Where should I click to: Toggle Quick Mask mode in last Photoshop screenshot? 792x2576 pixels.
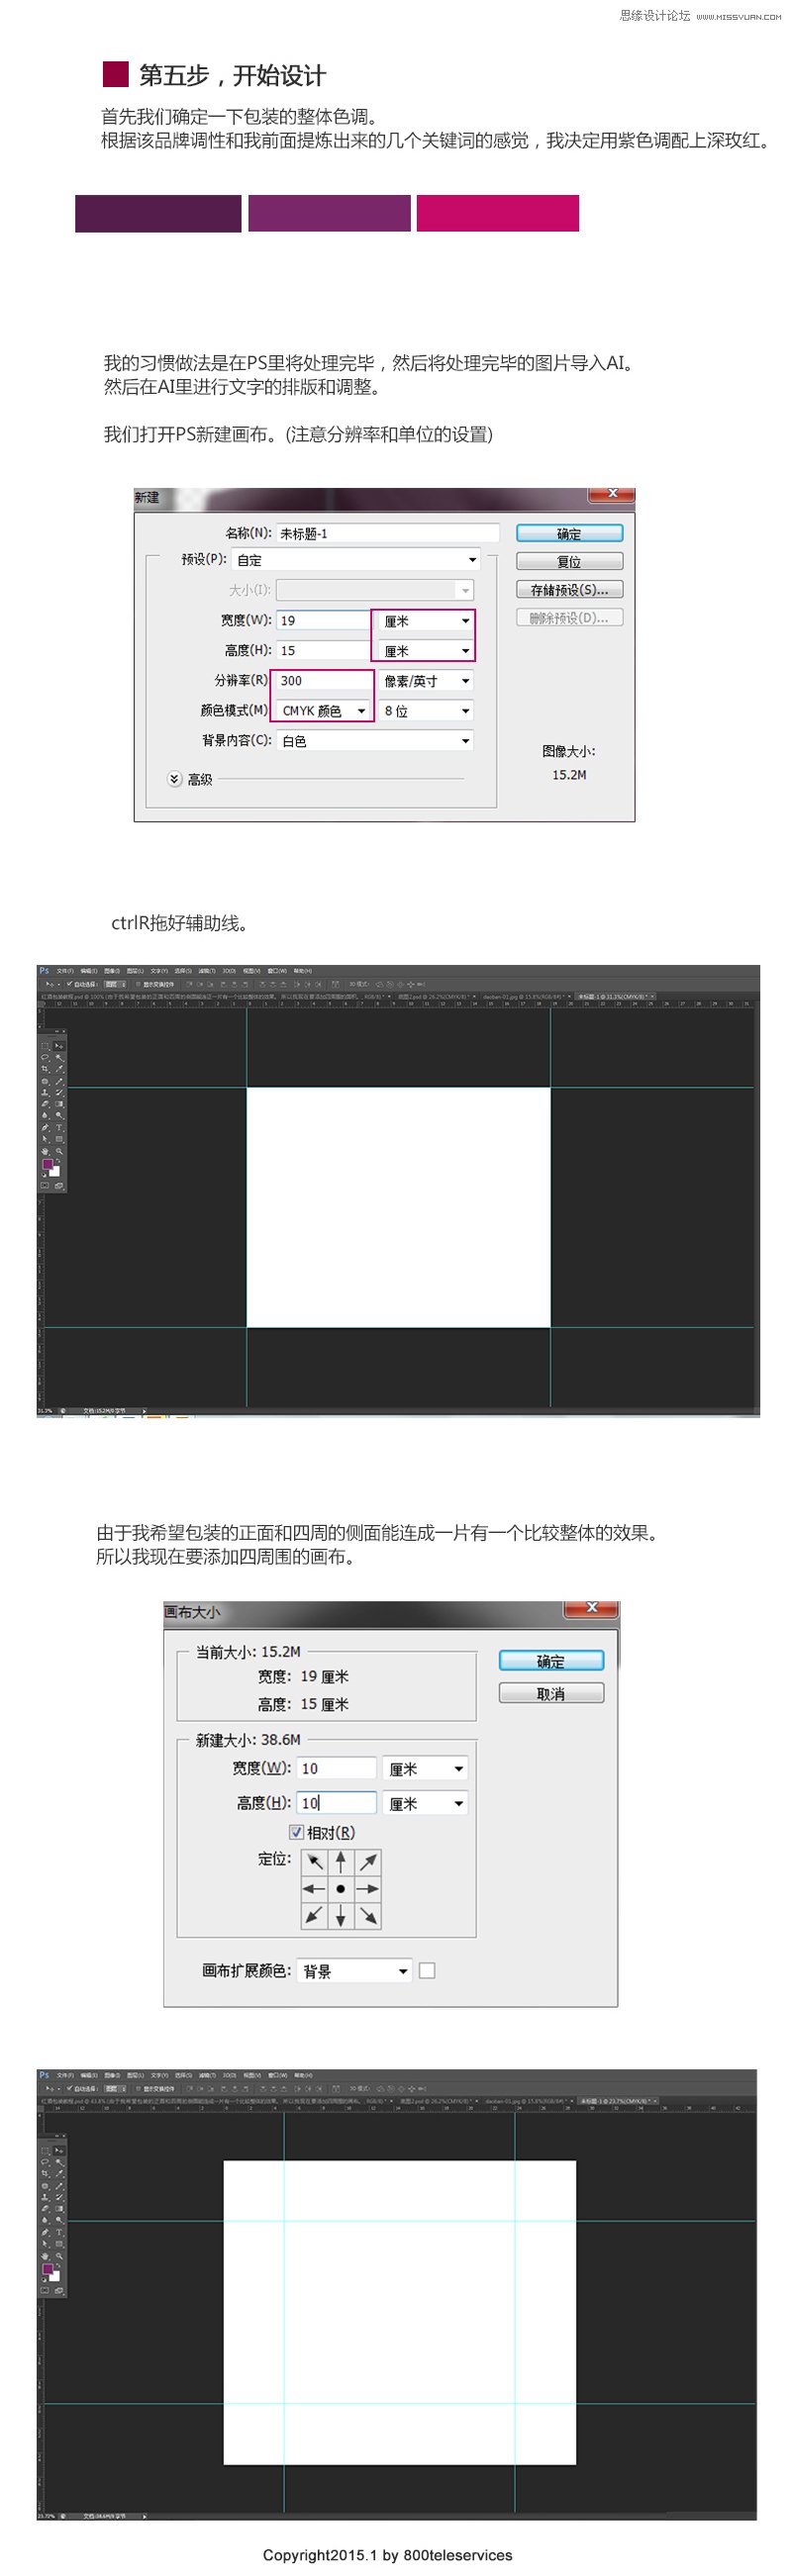pos(45,2290)
